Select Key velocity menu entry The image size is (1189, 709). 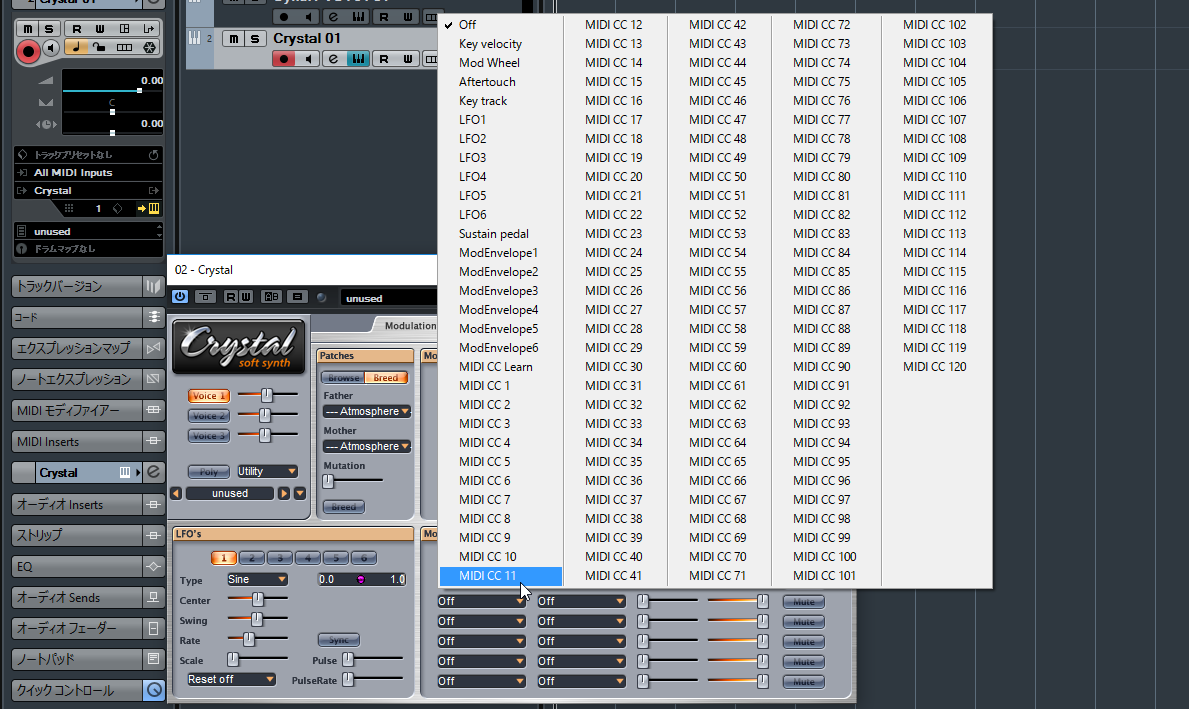pyautogui.click(x=500, y=44)
